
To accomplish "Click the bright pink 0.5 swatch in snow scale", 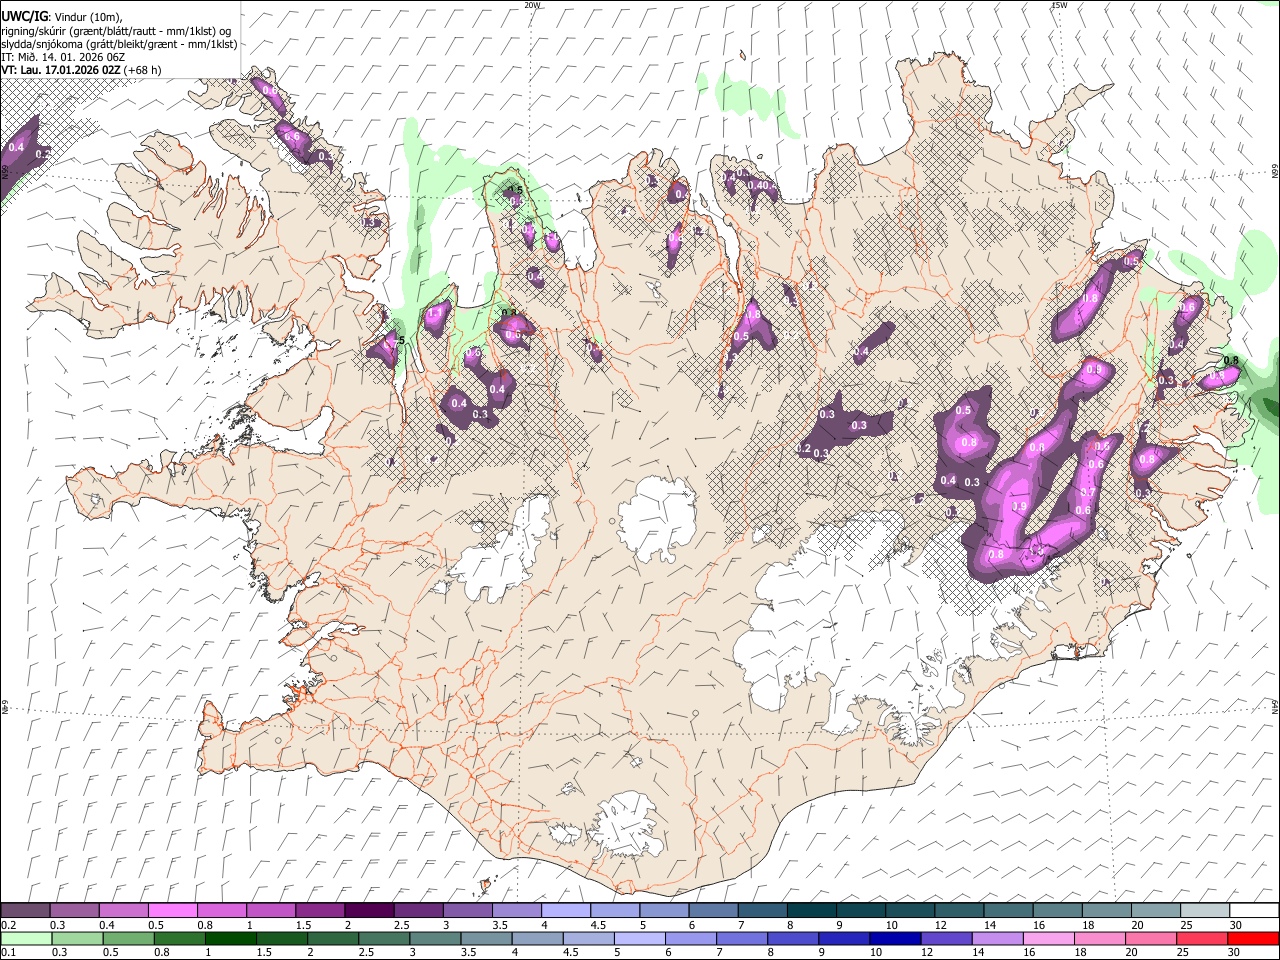I will pyautogui.click(x=172, y=911).
